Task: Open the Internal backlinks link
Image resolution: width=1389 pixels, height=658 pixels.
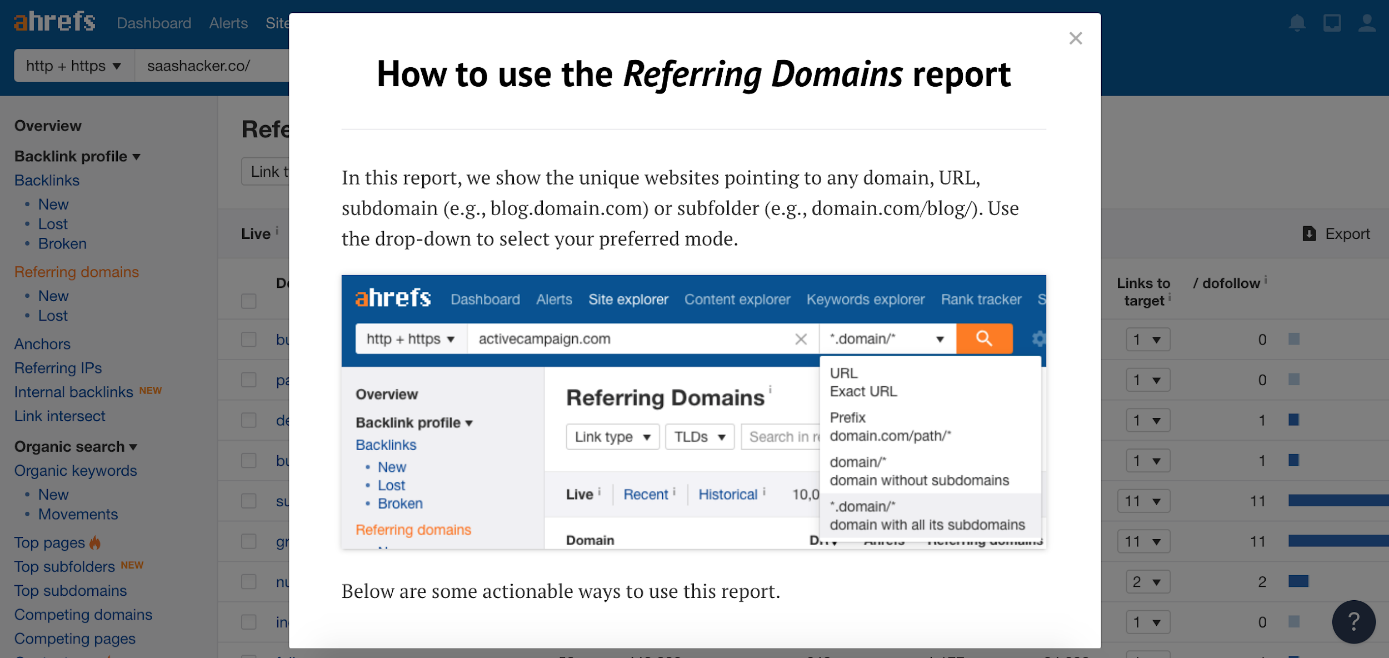Action: point(74,392)
